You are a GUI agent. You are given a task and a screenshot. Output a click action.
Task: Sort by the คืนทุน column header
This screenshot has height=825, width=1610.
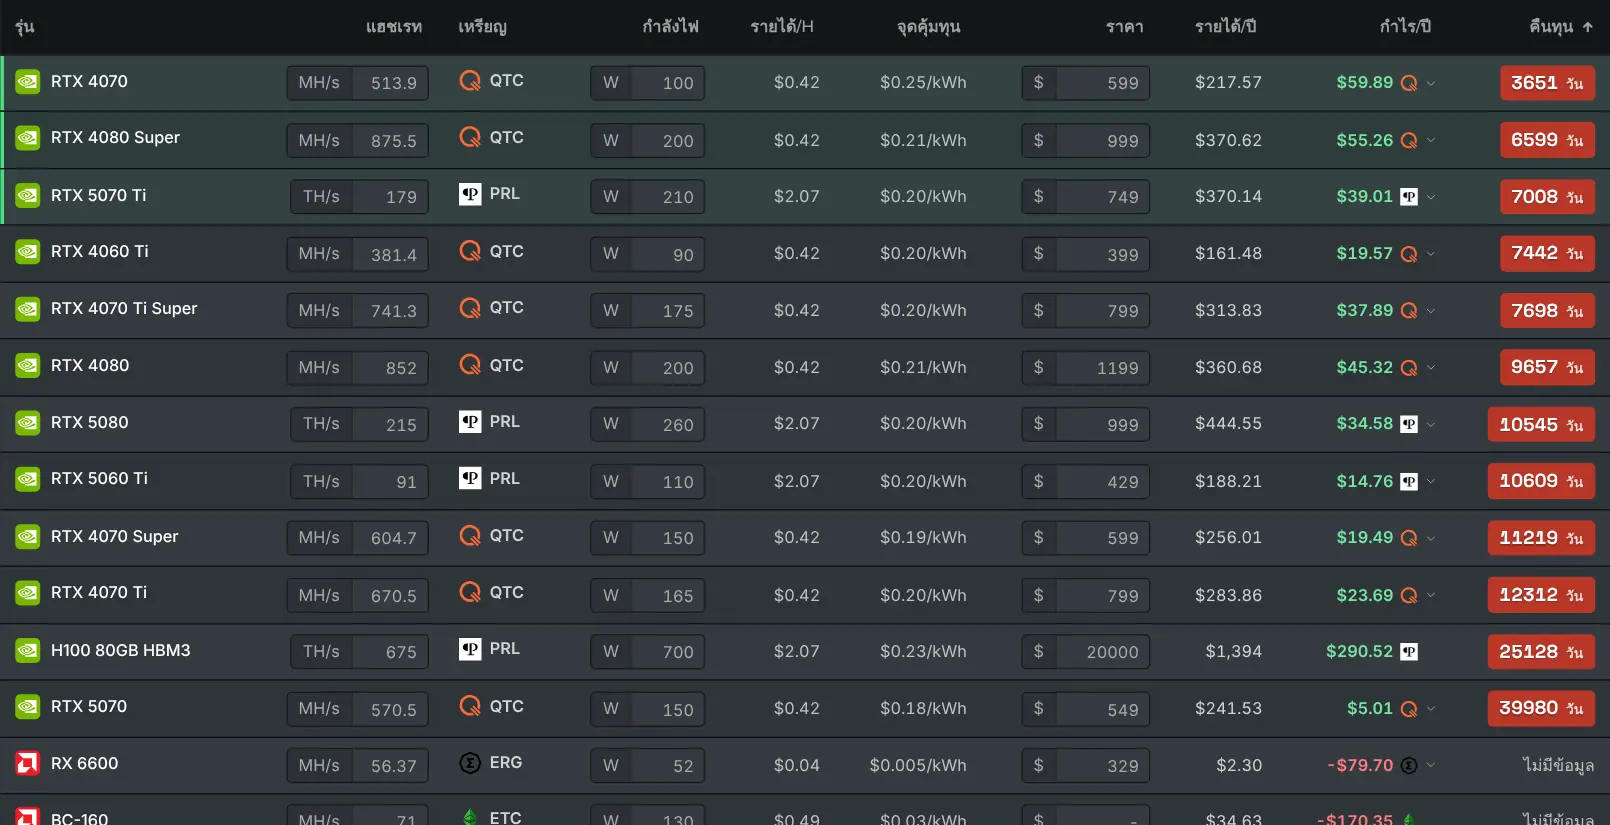[1560, 27]
